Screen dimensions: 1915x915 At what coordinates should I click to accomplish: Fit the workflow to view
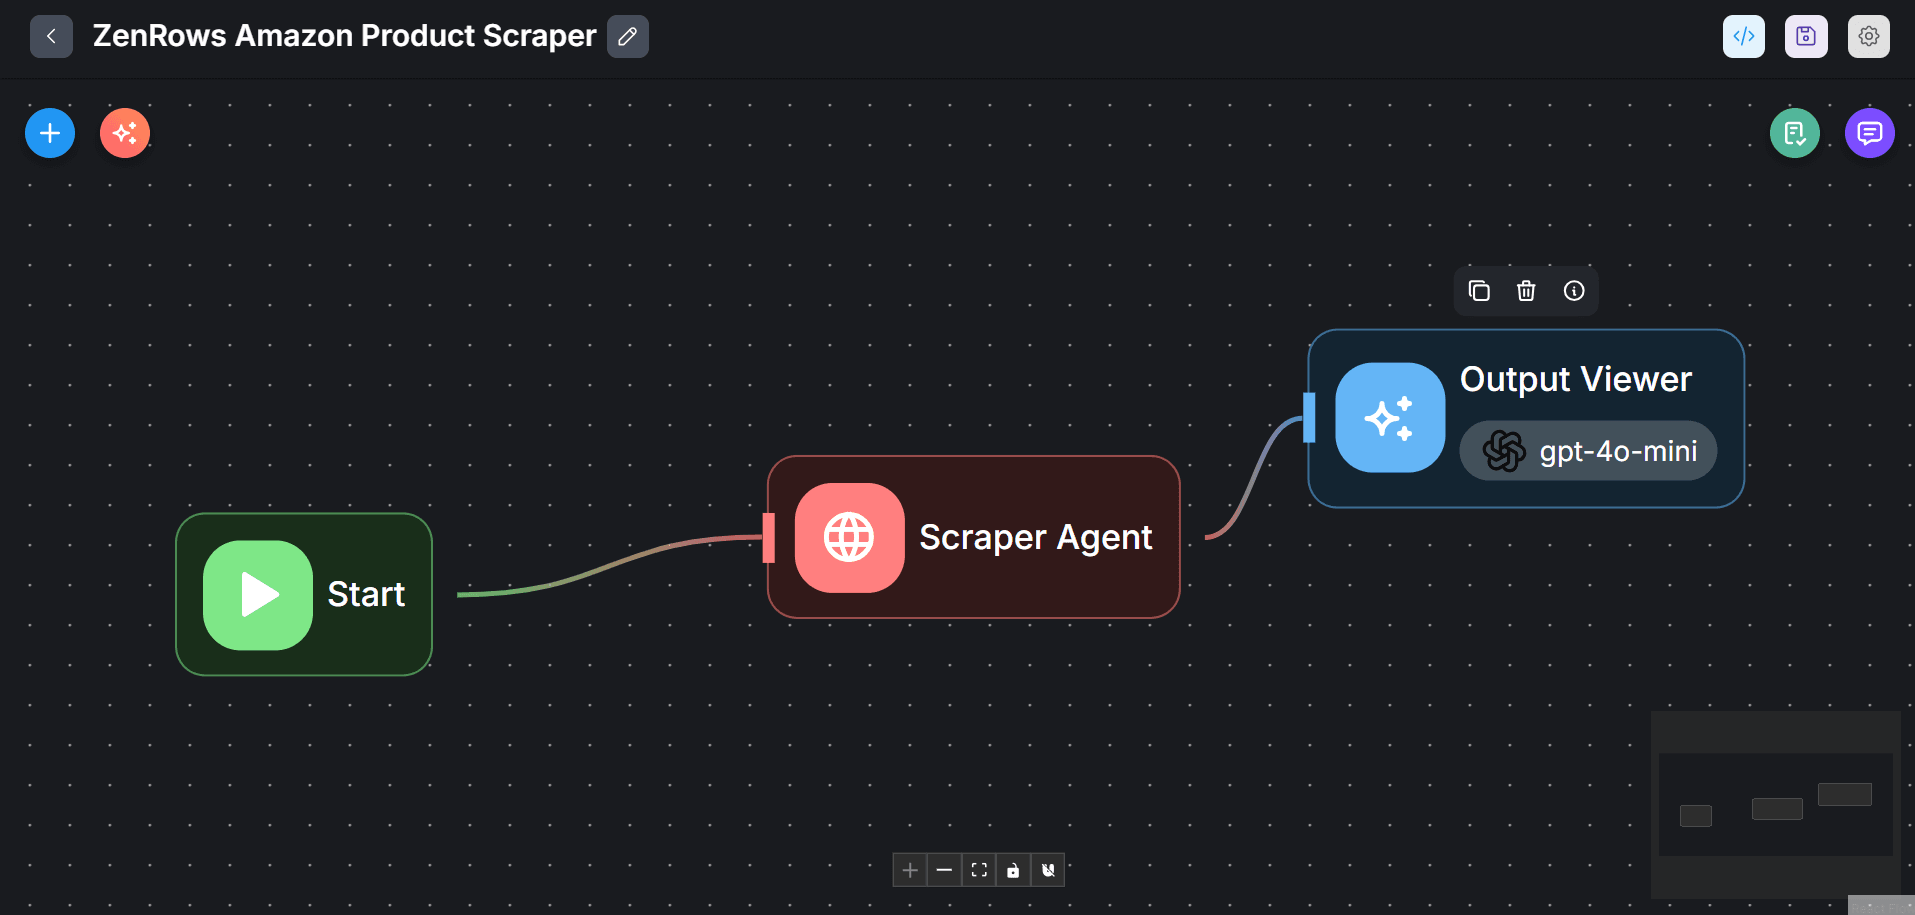(979, 870)
